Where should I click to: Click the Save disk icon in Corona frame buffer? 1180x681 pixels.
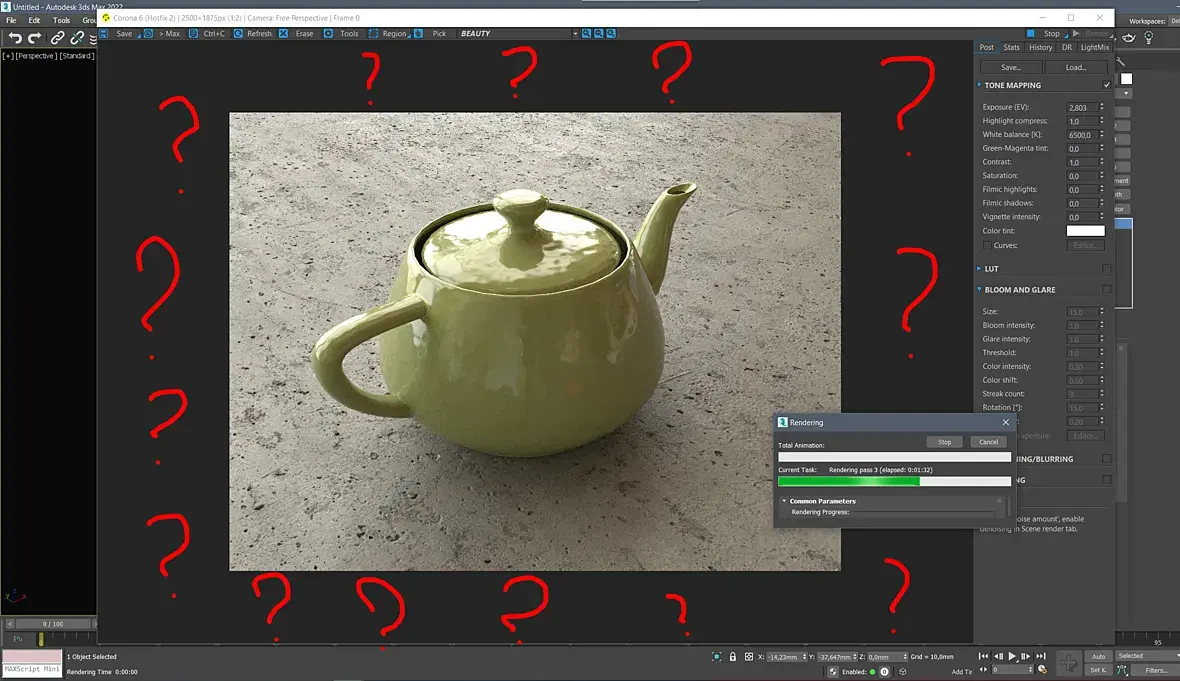[104, 34]
